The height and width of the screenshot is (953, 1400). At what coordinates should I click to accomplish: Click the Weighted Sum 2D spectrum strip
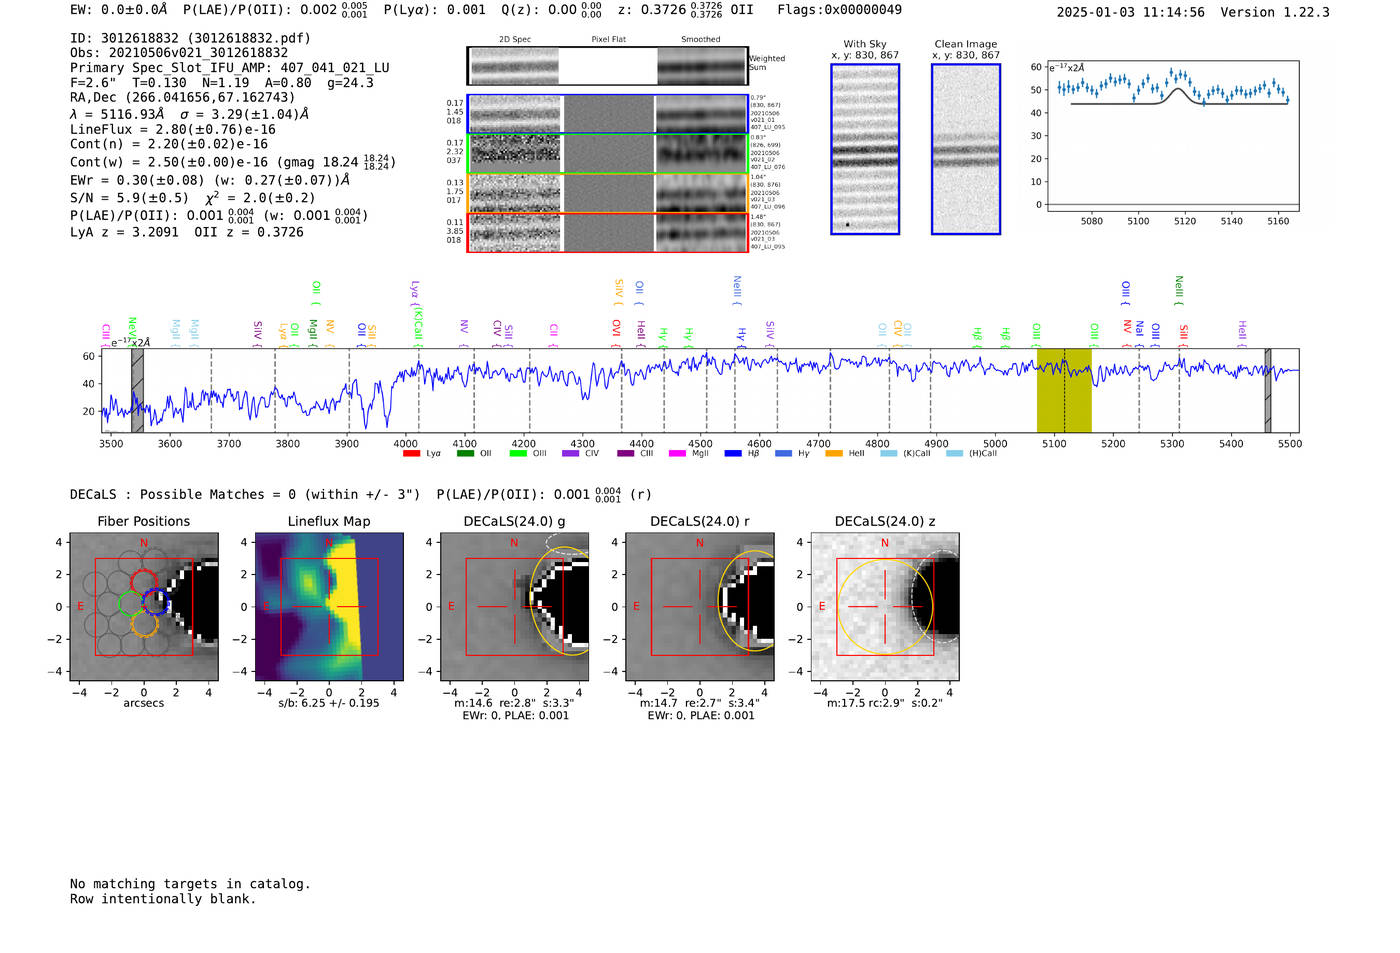pyautogui.click(x=607, y=66)
